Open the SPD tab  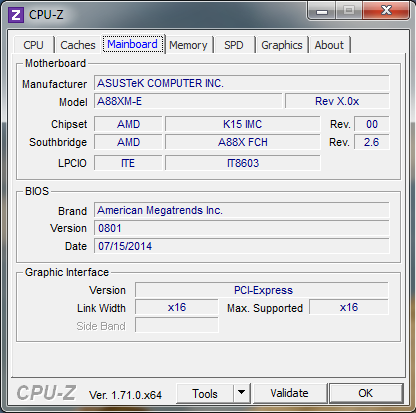tap(234, 45)
